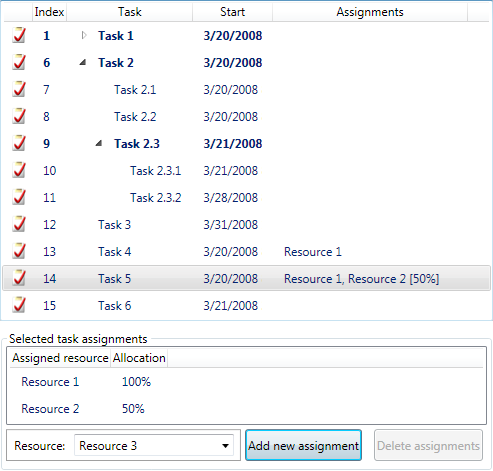Expand the Task 1 node
The width and height of the screenshot is (493, 471).
84,35
